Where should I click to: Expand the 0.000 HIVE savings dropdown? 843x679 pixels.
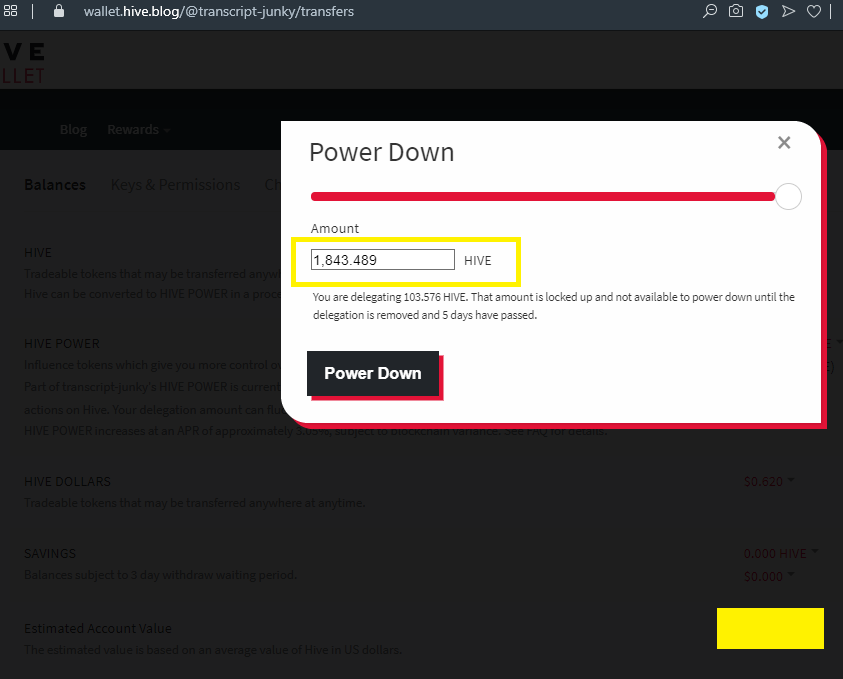coord(781,553)
